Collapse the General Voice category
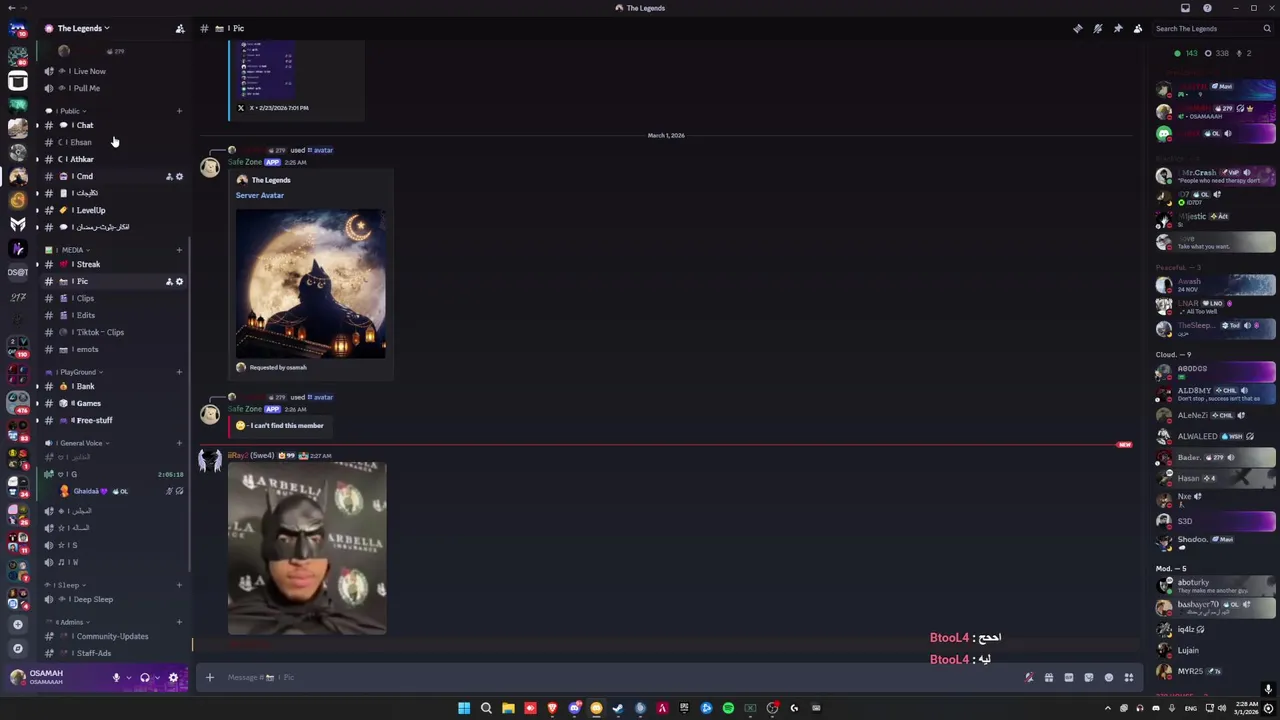1280x720 pixels. (x=77, y=443)
